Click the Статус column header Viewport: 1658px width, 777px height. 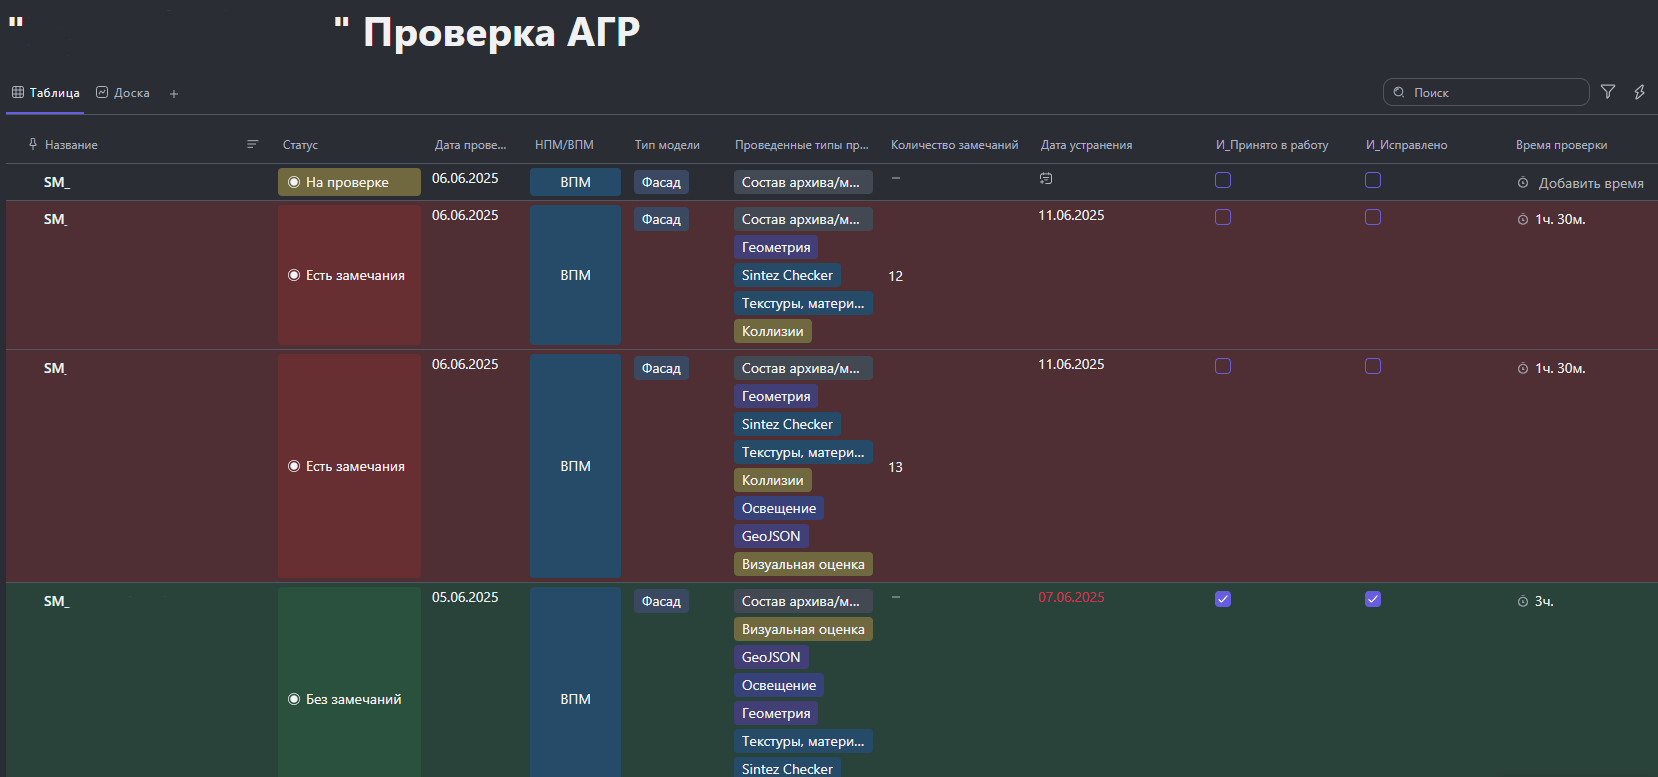pos(300,145)
